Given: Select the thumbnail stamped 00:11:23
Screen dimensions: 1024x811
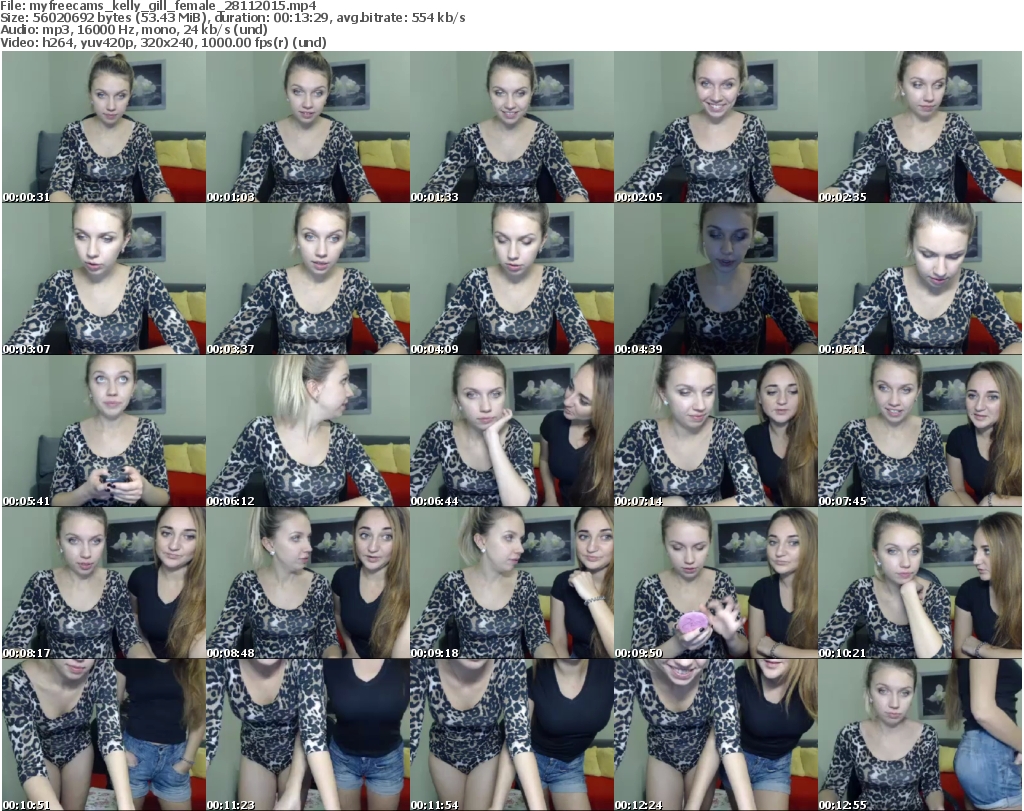Looking at the screenshot, I should (x=308, y=735).
